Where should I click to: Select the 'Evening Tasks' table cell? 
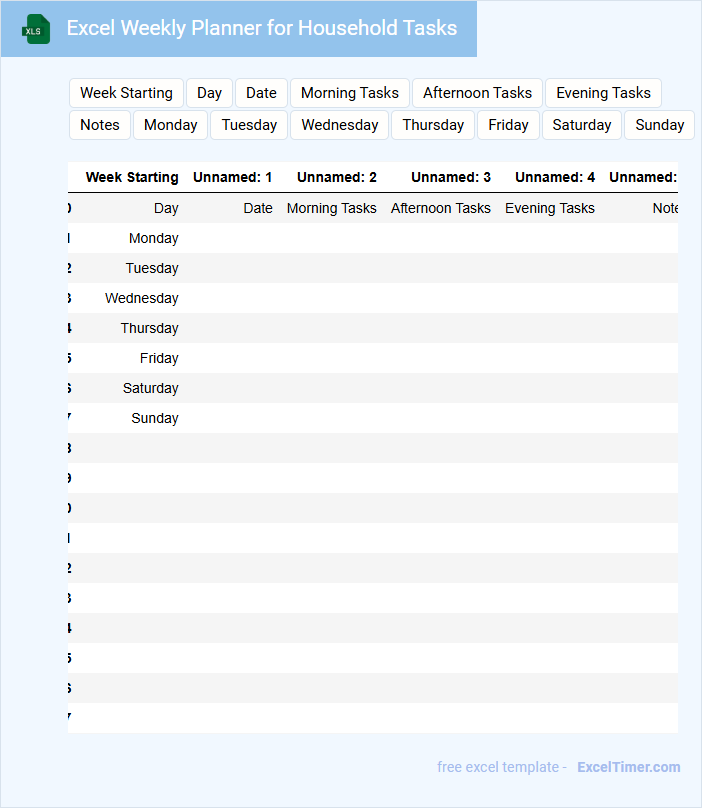click(550, 208)
